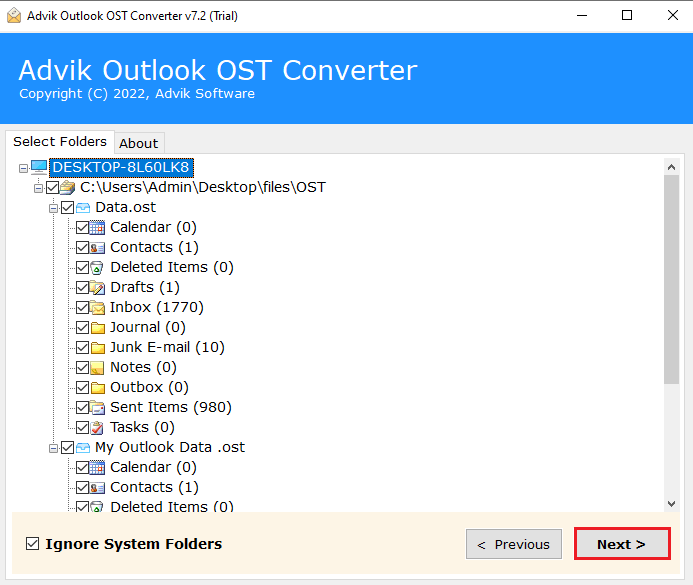693x585 pixels.
Task: Select the DESKTOP-8L60LK8 tree row
Action: (121, 167)
